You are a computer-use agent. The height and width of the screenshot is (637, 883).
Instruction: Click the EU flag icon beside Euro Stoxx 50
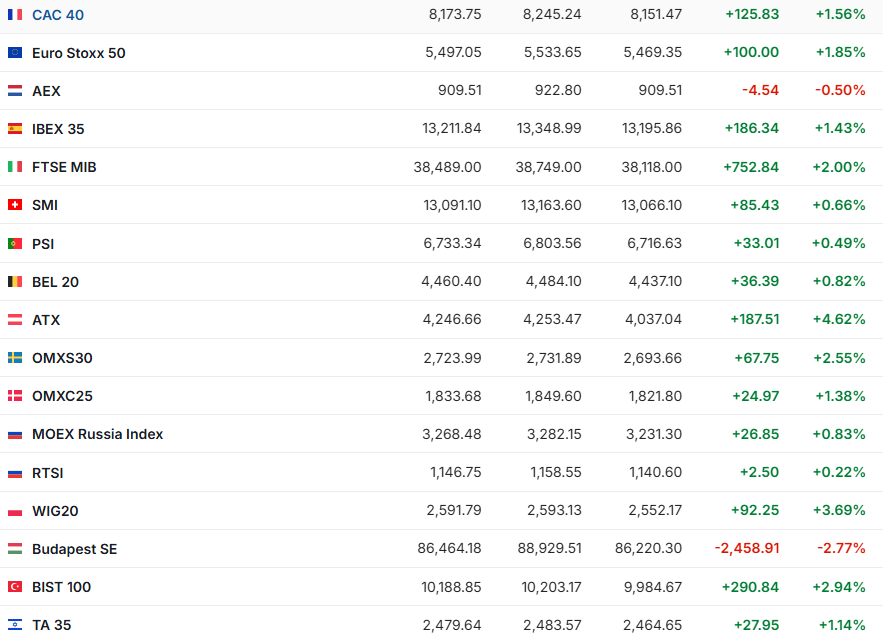click(15, 53)
